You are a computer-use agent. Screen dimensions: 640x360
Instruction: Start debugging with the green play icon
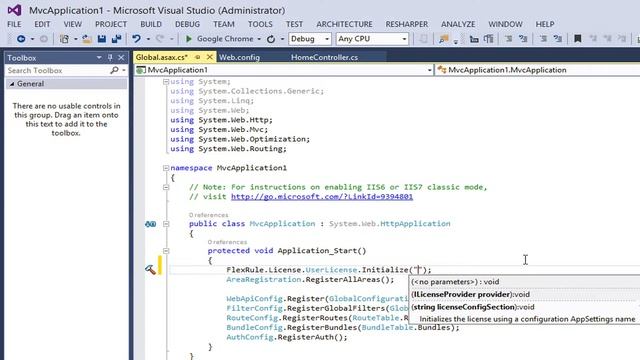point(189,39)
